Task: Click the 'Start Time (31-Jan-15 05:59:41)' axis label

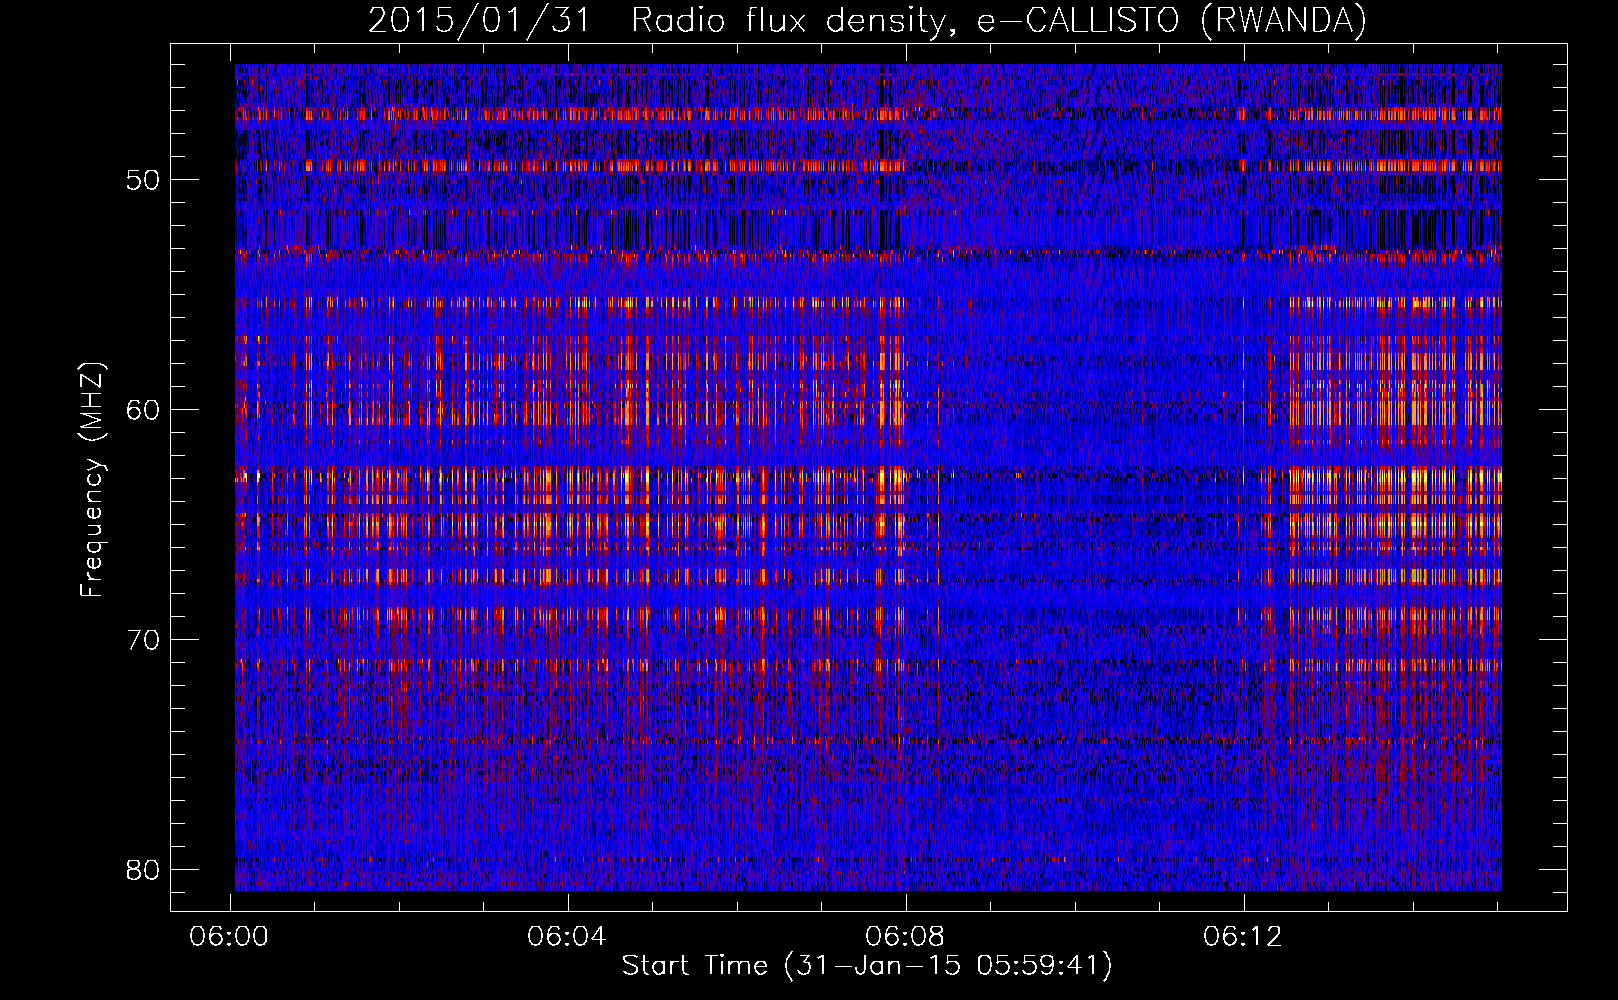Action: pos(867,966)
